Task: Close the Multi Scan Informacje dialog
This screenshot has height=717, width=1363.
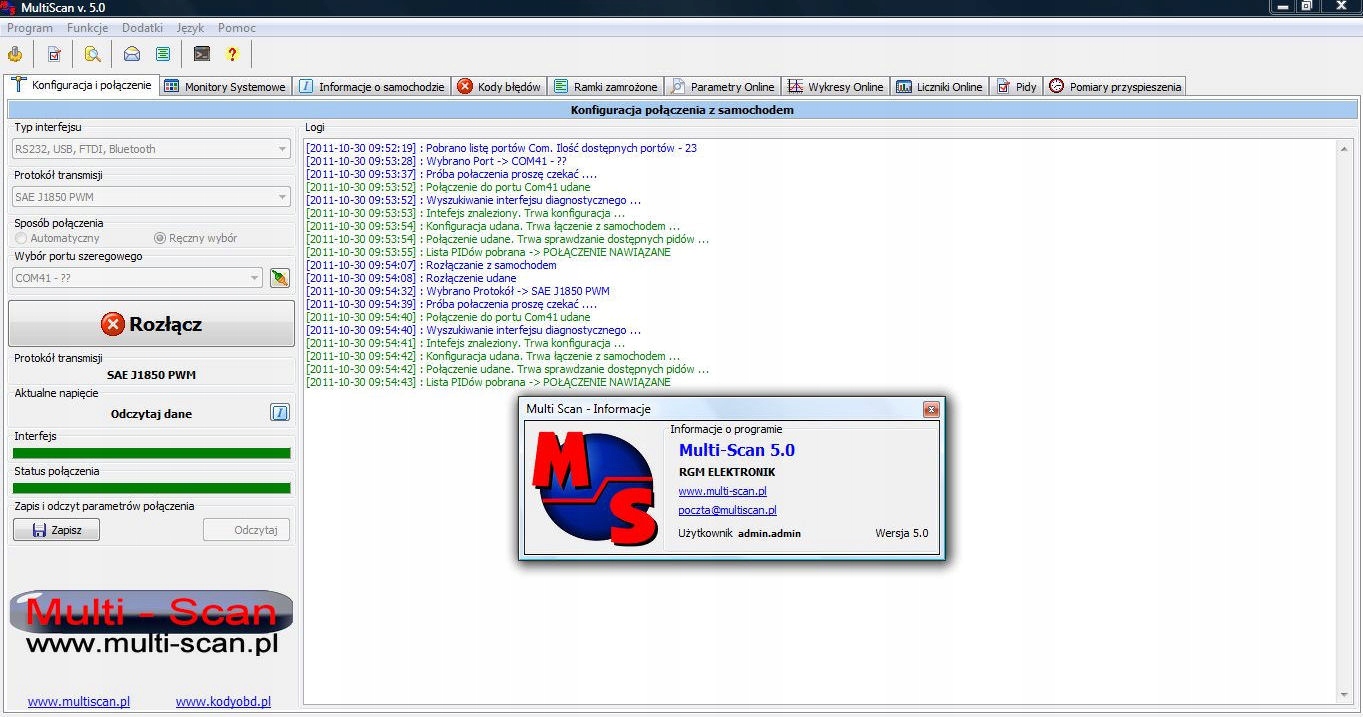Action: tap(931, 409)
